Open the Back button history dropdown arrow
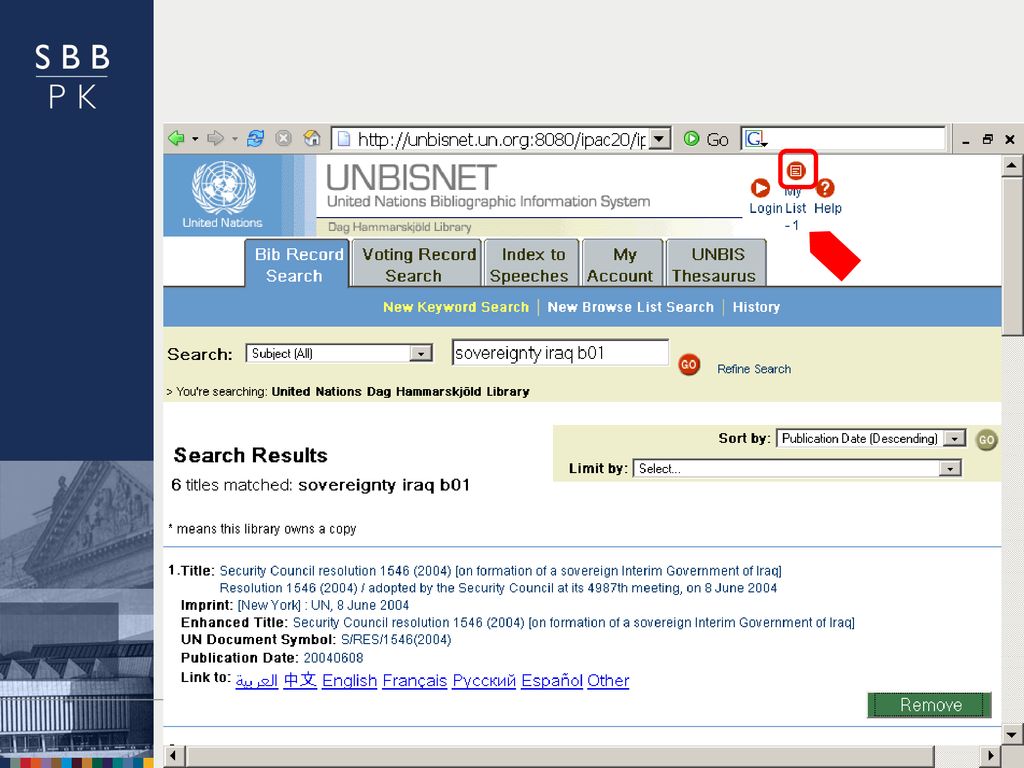Viewport: 1024px width, 768px height. tap(195, 139)
